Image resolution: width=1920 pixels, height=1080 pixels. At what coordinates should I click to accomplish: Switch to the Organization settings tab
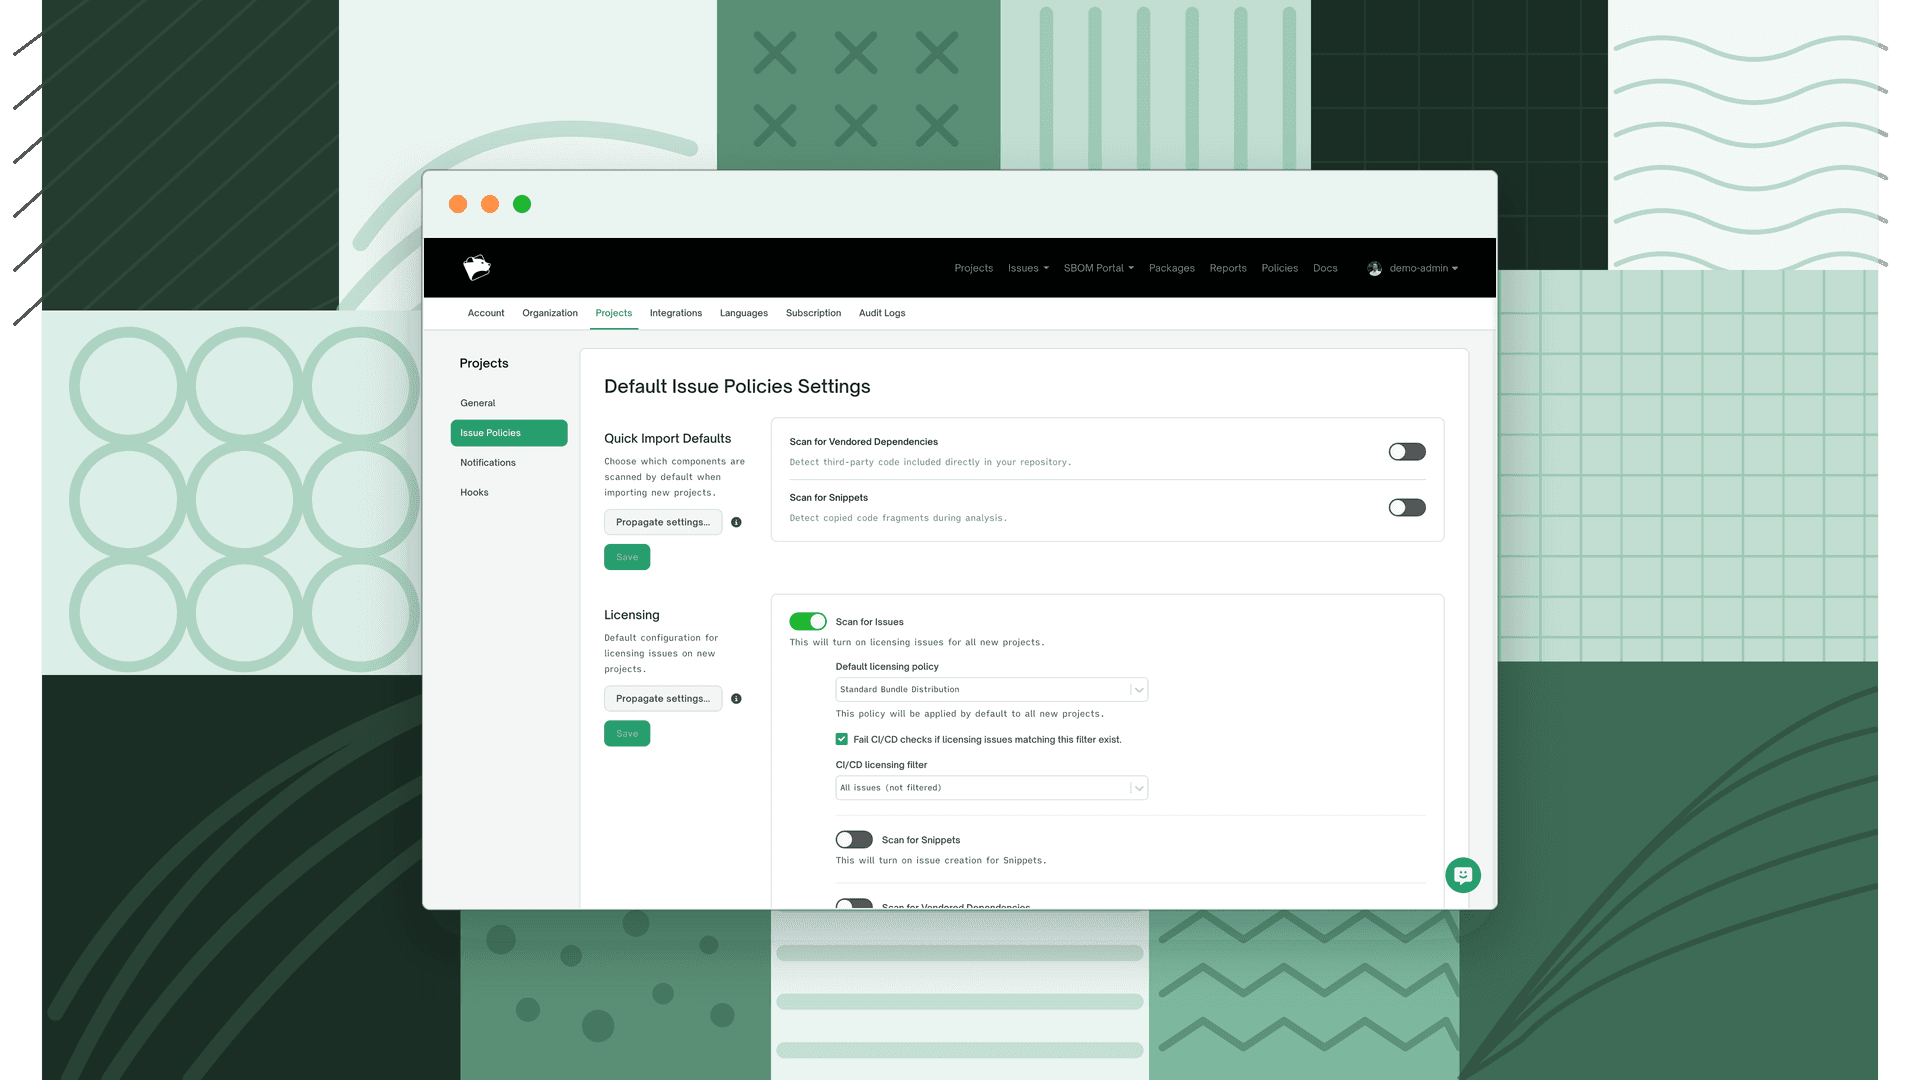coord(550,313)
